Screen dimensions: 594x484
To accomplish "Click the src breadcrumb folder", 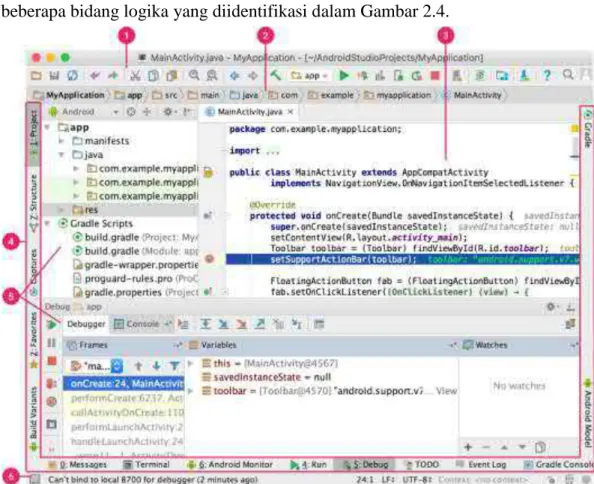I will [165, 95].
